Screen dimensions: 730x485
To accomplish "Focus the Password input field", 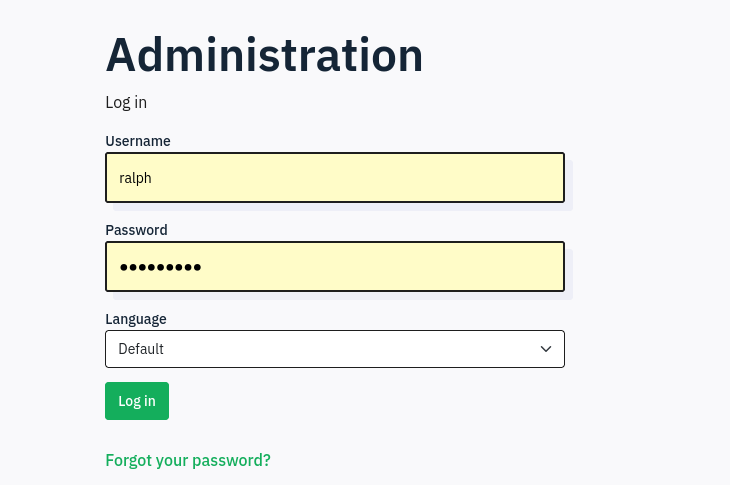I will tap(334, 267).
